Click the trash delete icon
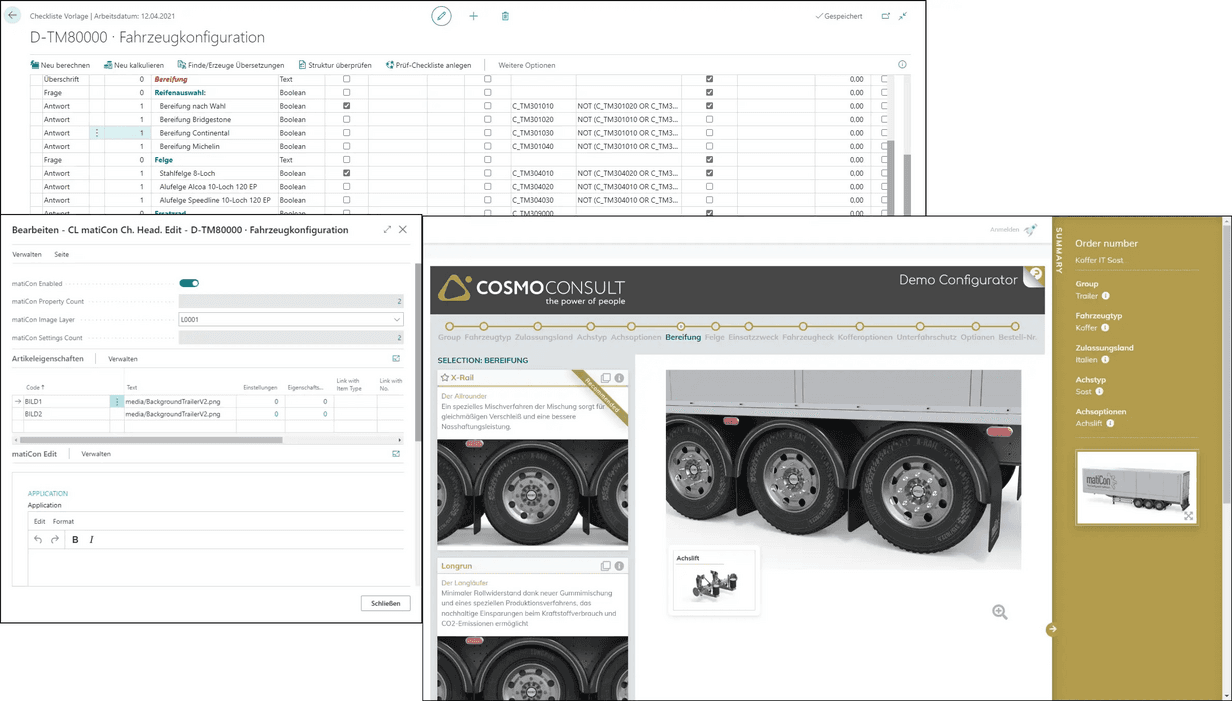Screen dimensions: 1232x701 pyautogui.click(x=505, y=16)
